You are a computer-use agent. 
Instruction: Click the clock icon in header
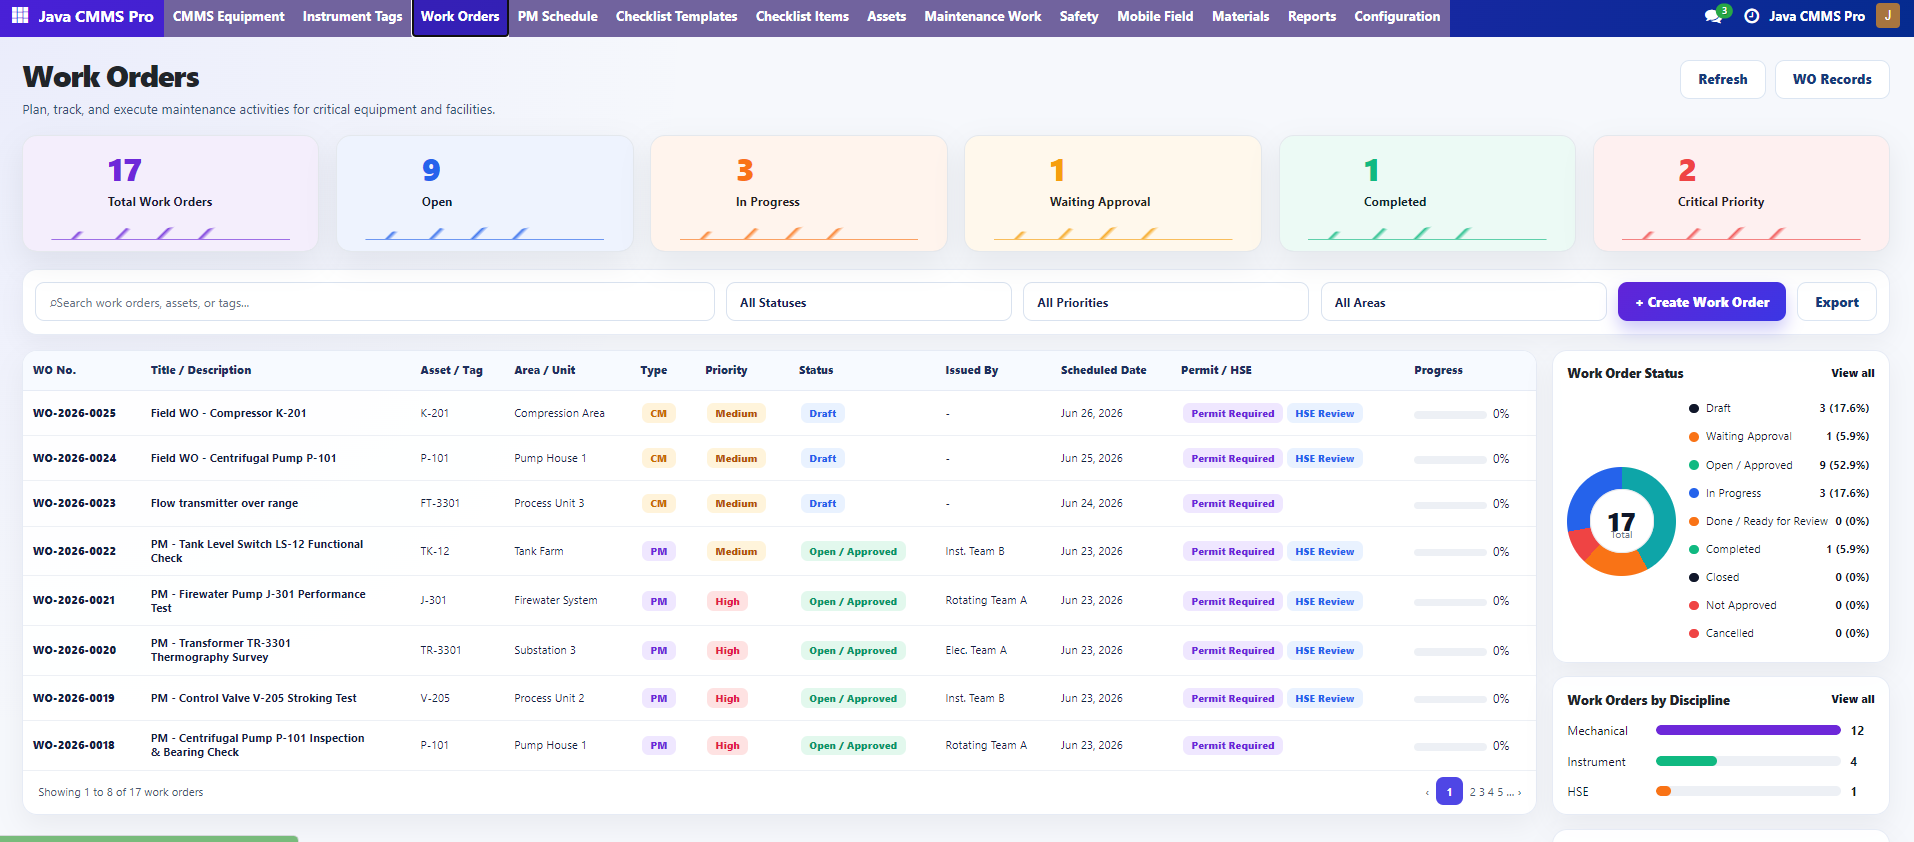point(1751,16)
